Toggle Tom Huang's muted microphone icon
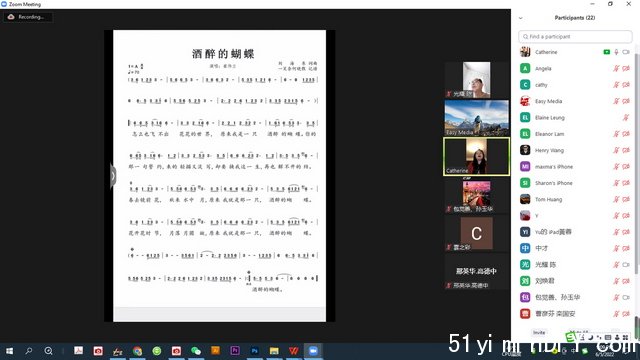Viewport: 640px width, 360px height. click(x=616, y=199)
